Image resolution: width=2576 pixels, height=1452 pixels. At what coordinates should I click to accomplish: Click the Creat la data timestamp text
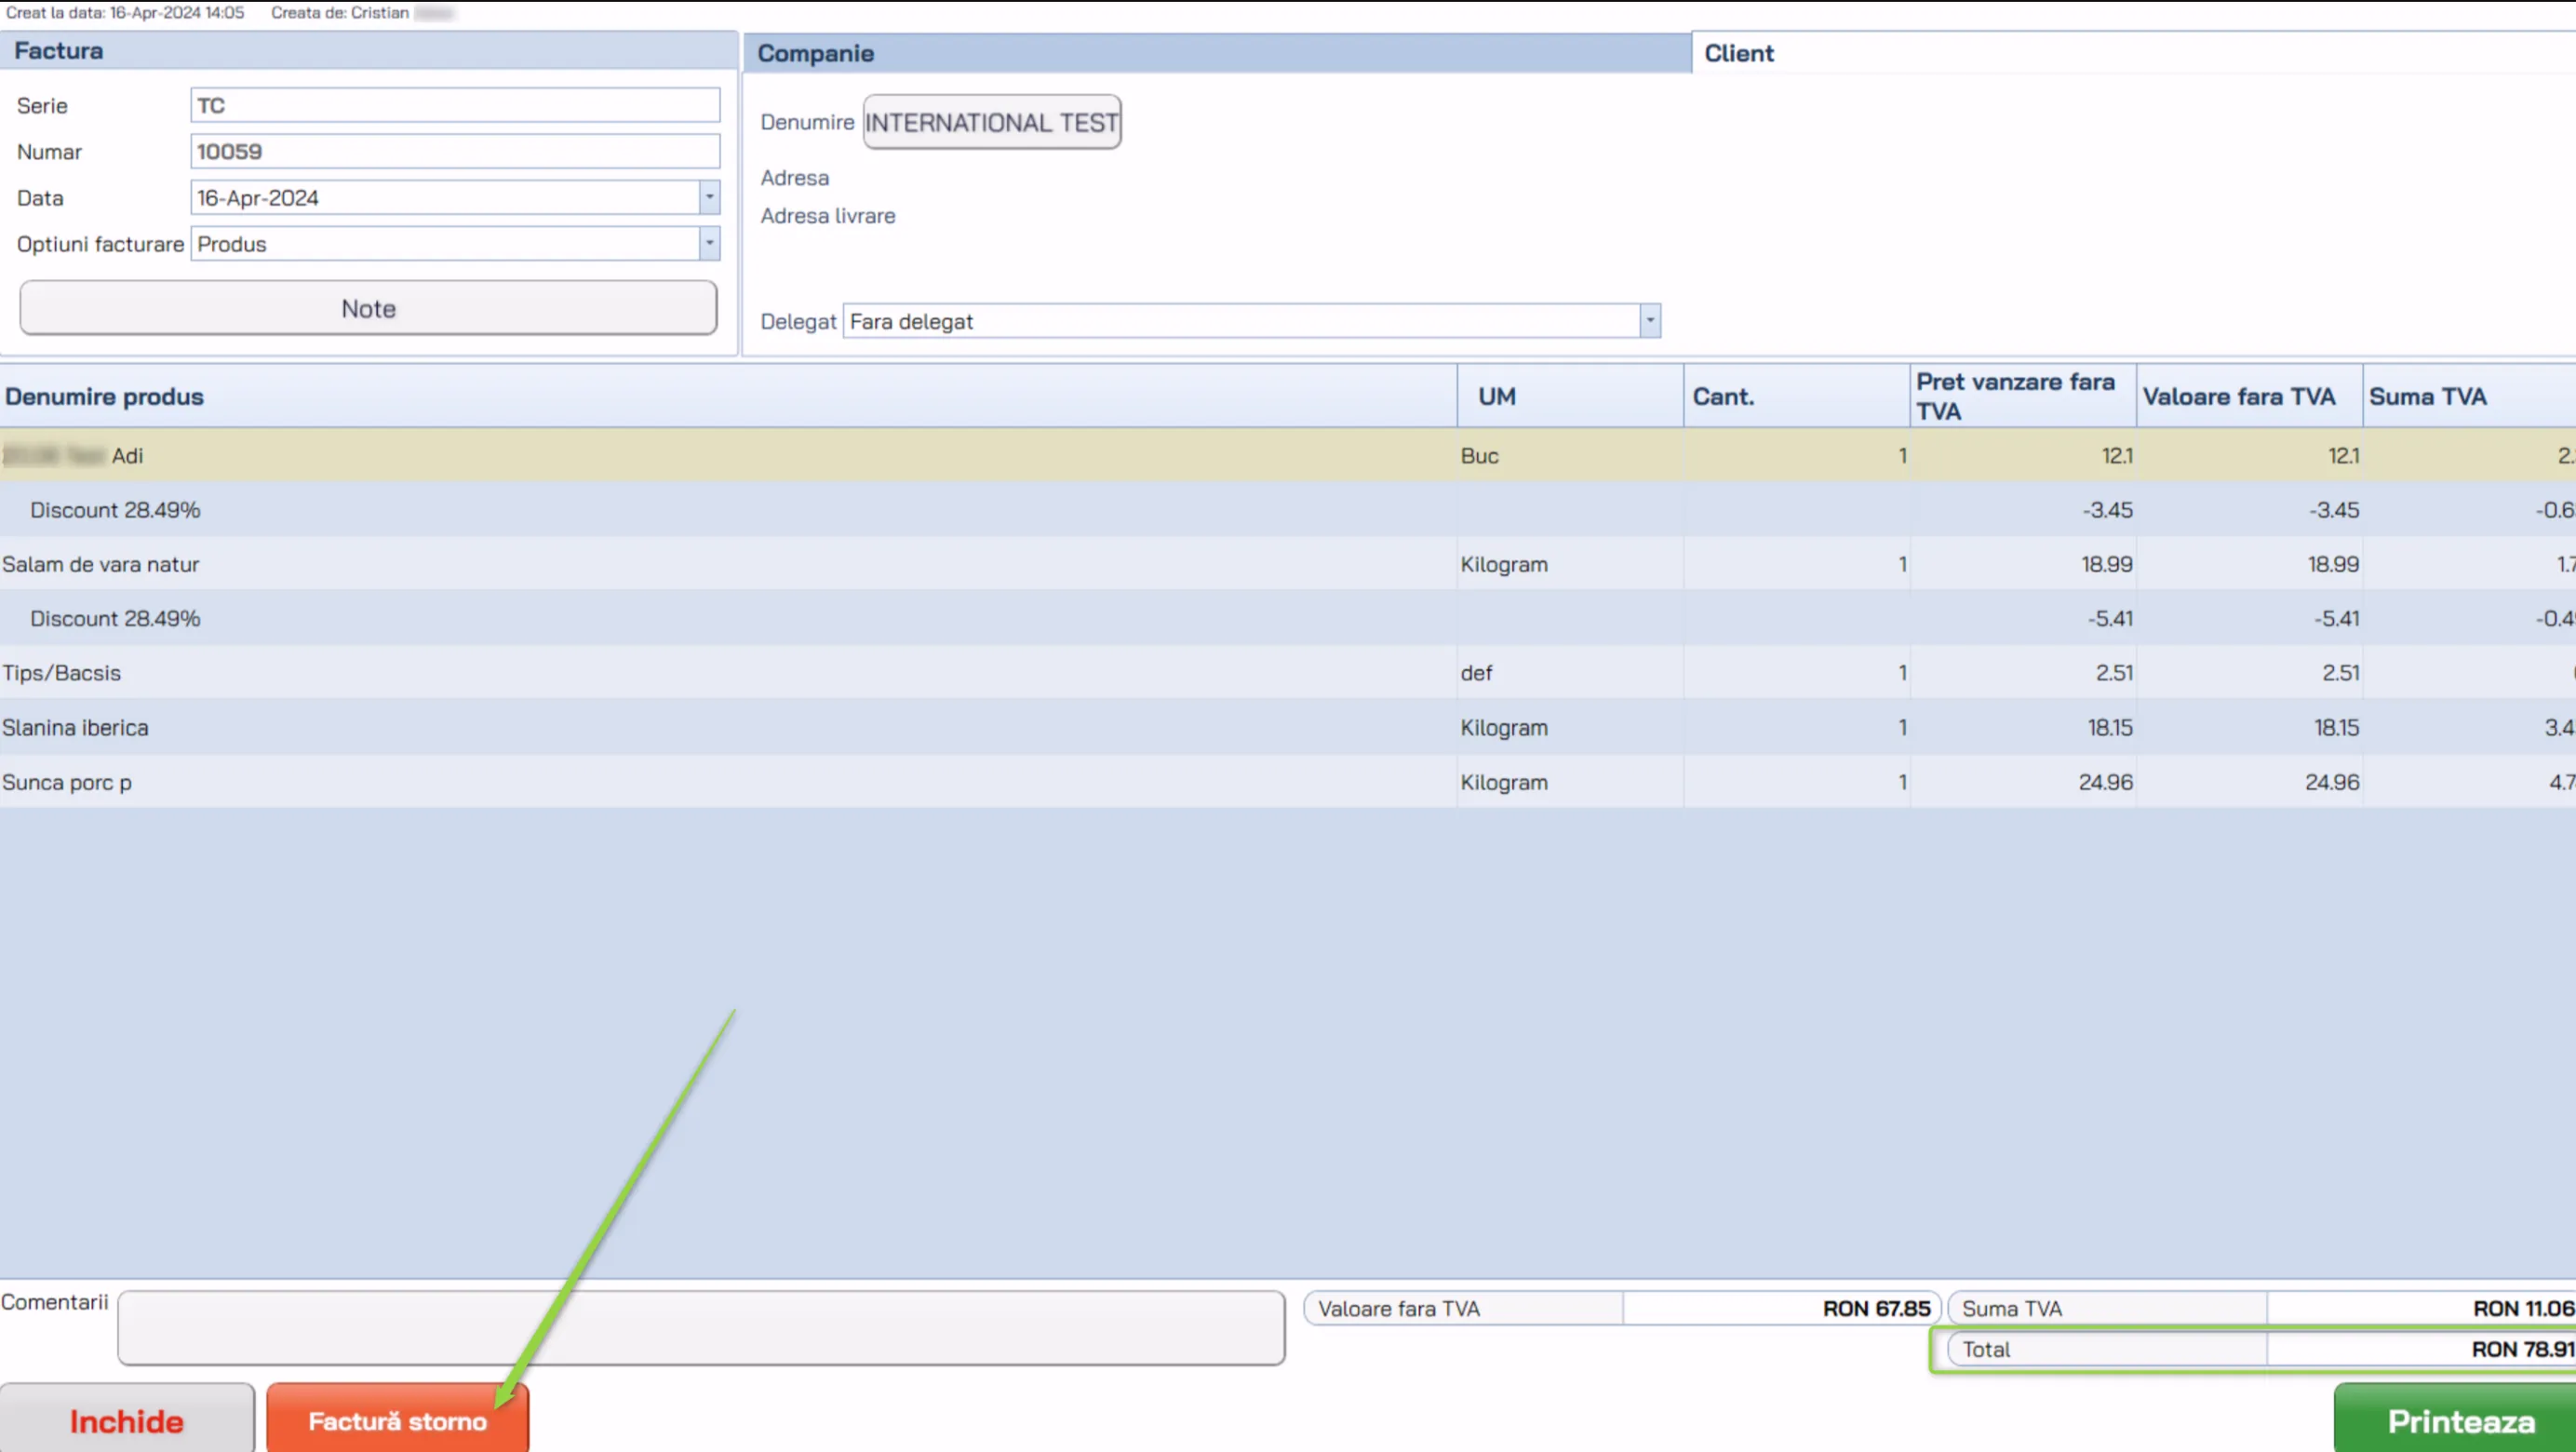(125, 13)
